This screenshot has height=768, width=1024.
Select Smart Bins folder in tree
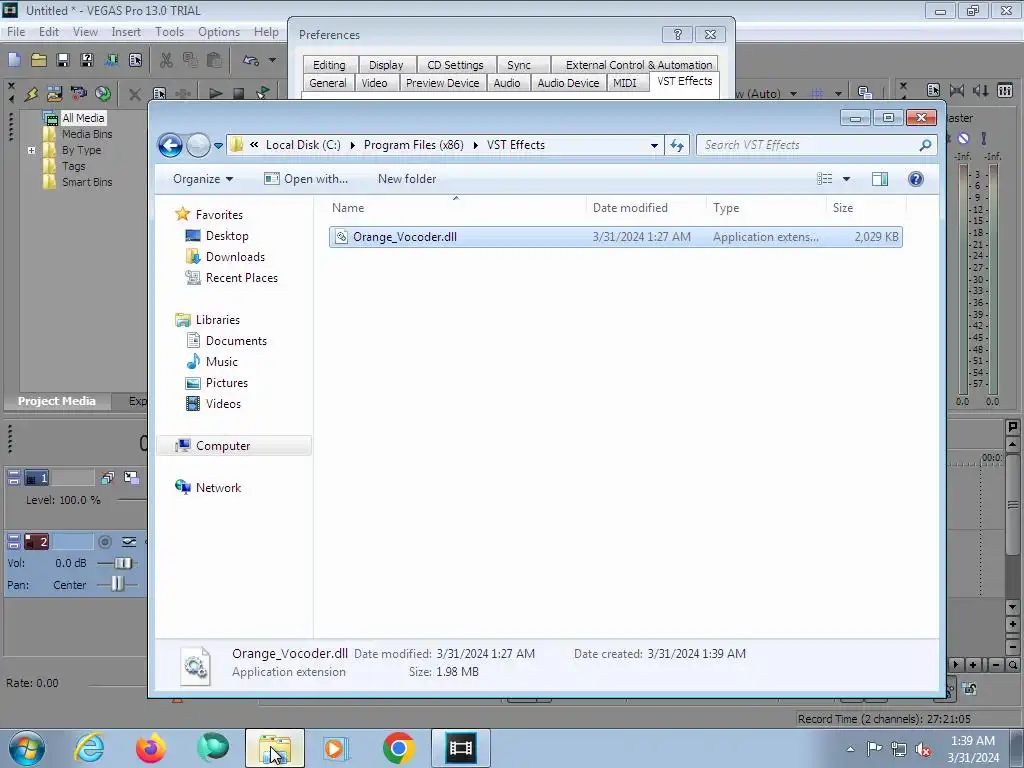coord(87,182)
